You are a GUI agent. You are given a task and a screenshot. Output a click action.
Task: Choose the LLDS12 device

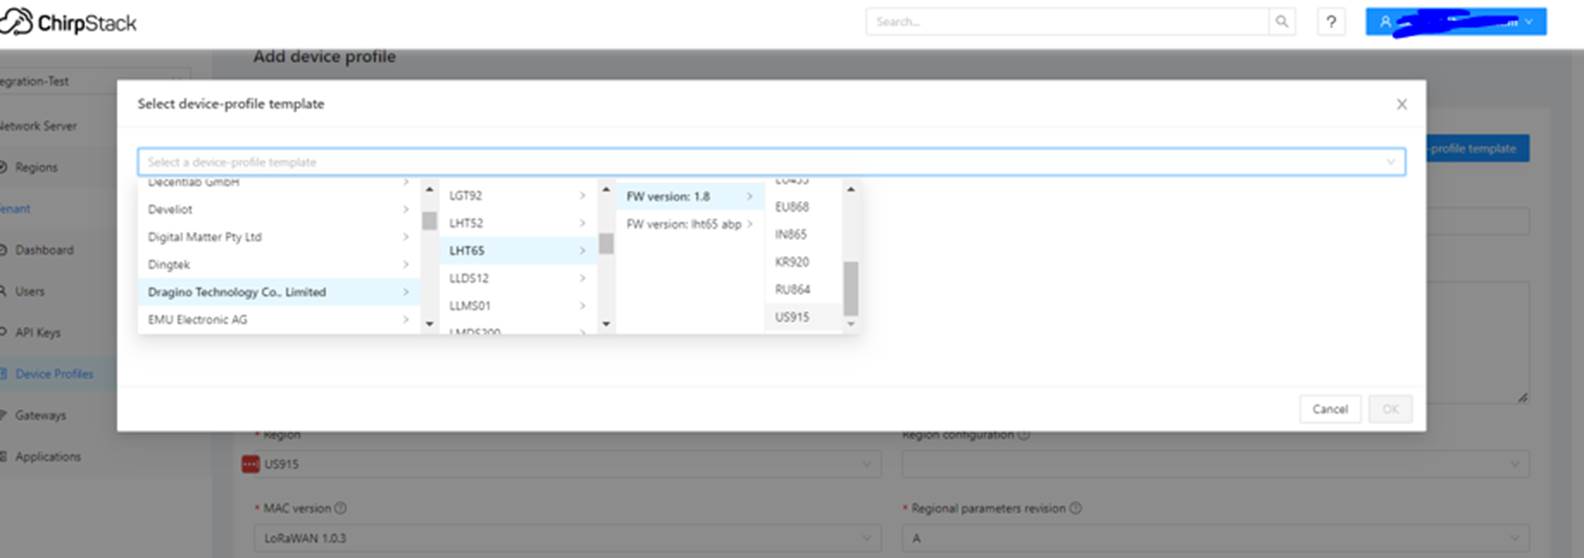click(x=518, y=278)
